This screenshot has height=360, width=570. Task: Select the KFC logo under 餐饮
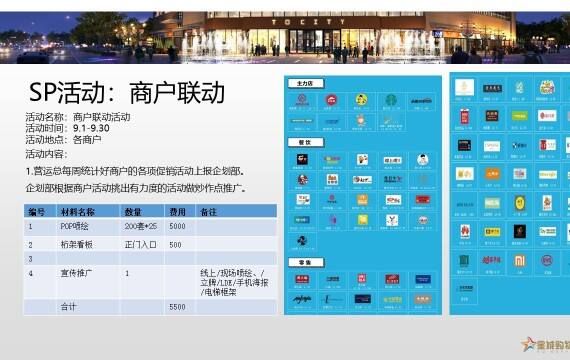302,179
